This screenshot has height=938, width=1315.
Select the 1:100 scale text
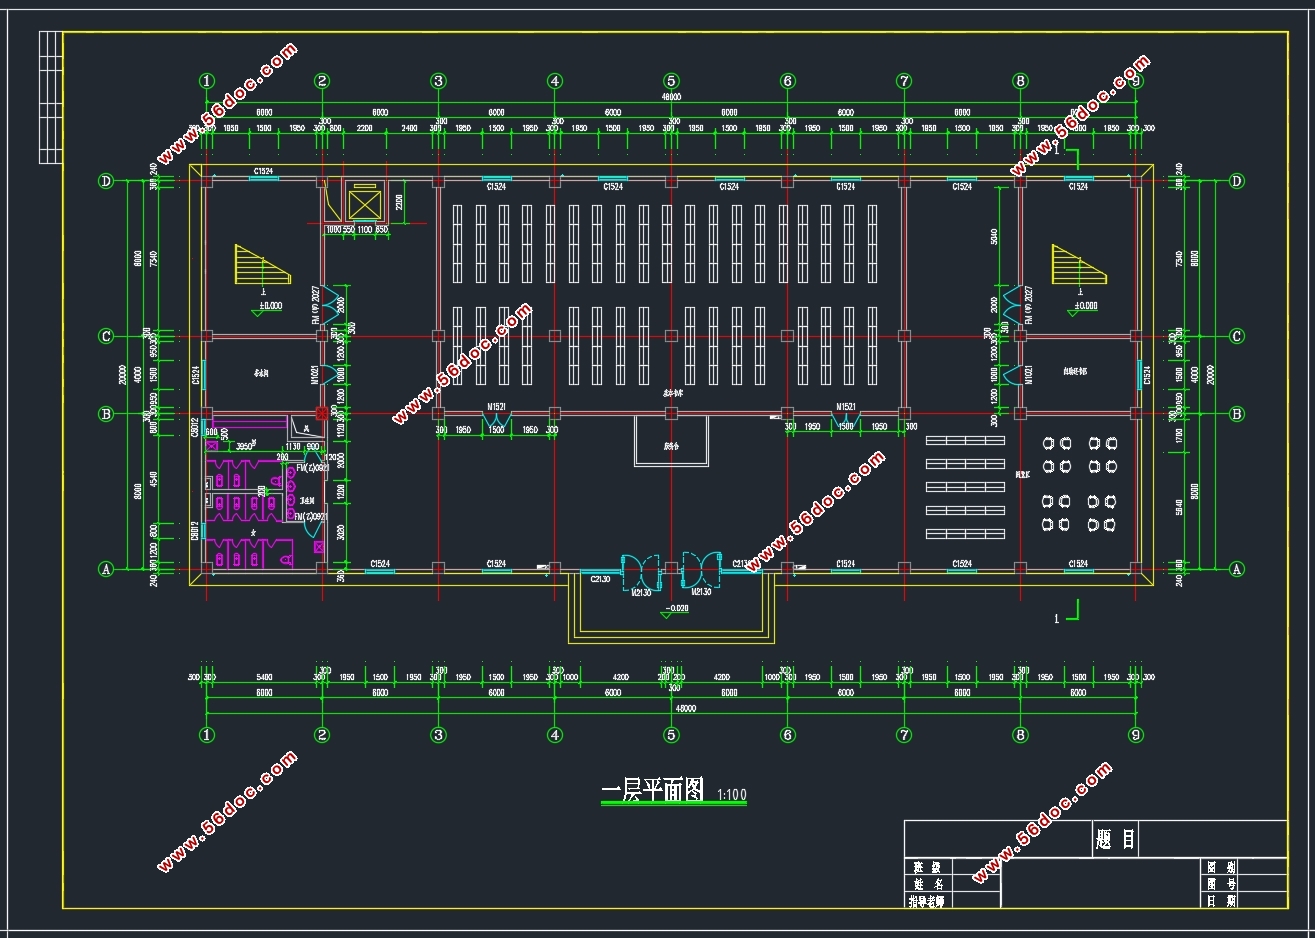pyautogui.click(x=732, y=796)
